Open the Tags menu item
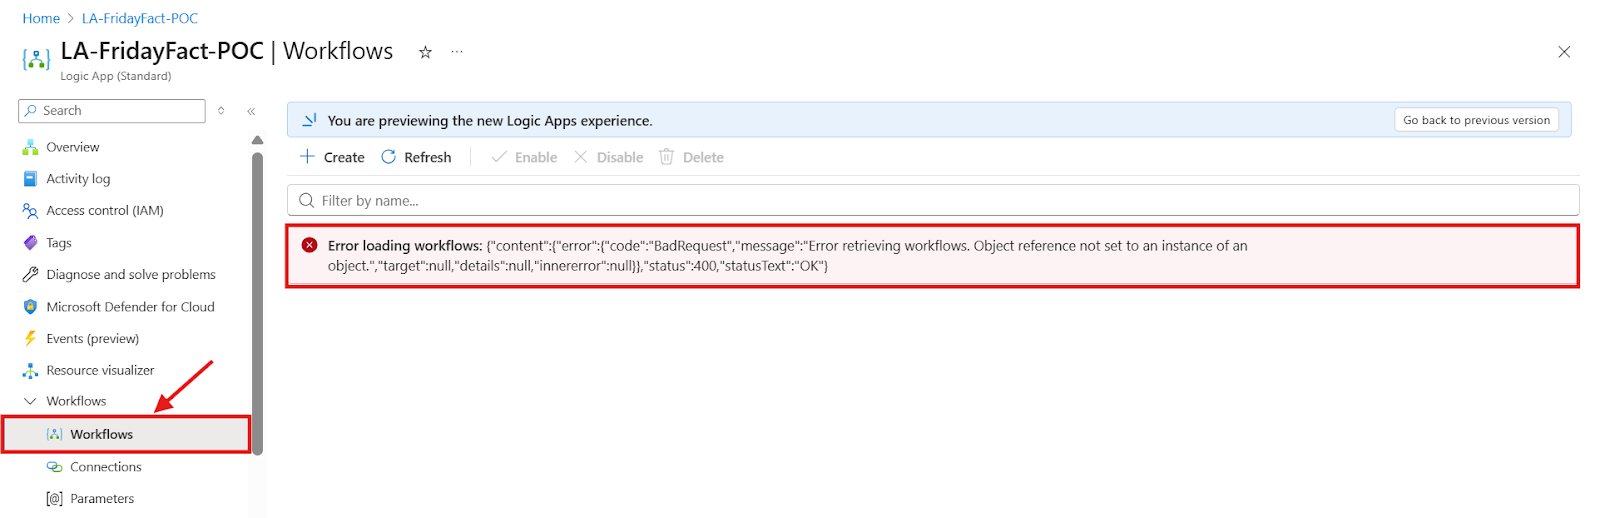This screenshot has height=518, width=1600. [x=58, y=243]
